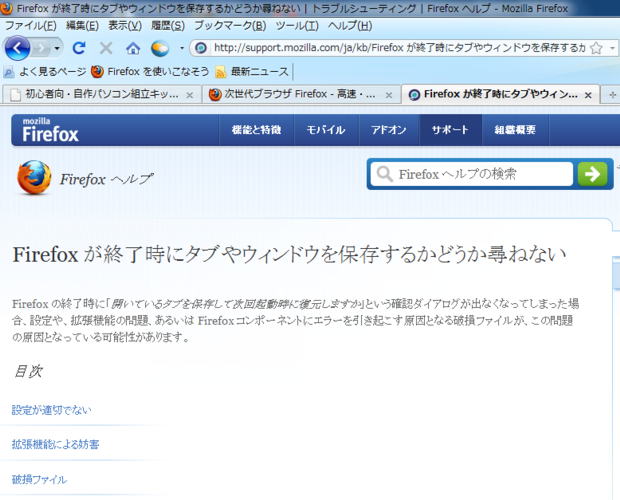Open the 機能と特徴 navigation item

click(x=256, y=130)
